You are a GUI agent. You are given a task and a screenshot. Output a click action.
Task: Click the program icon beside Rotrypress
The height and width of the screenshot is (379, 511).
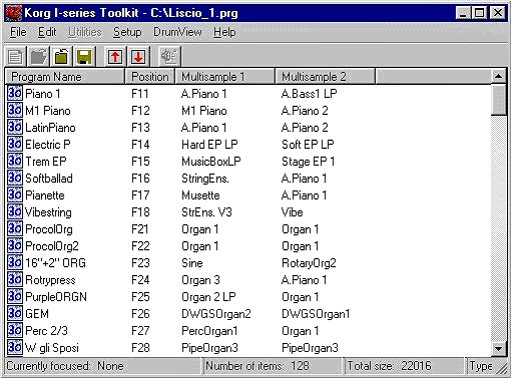tap(15, 280)
